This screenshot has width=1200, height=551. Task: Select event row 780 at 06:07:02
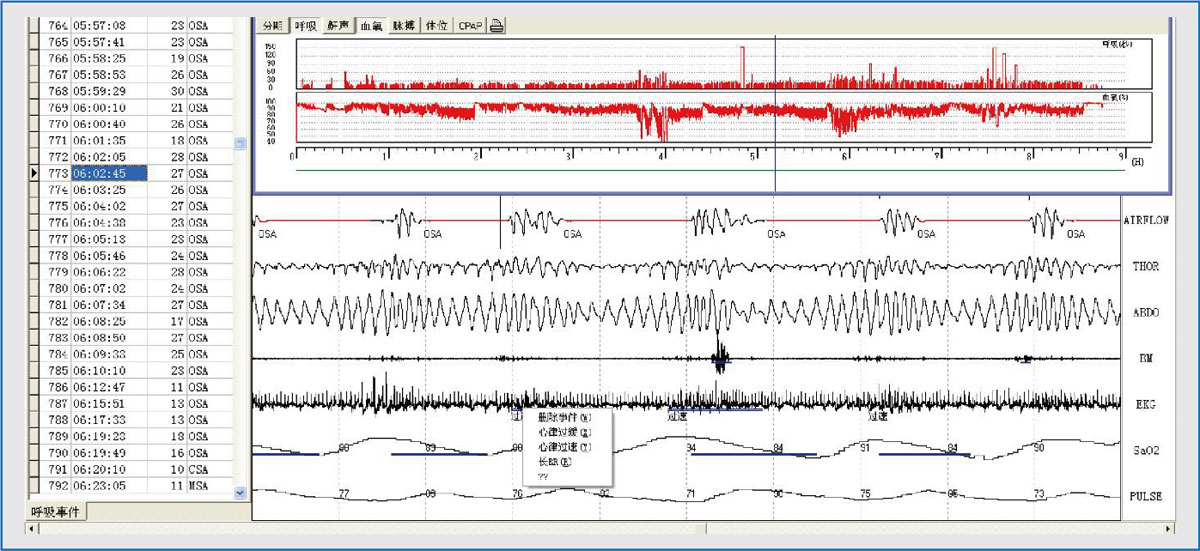tap(130, 288)
